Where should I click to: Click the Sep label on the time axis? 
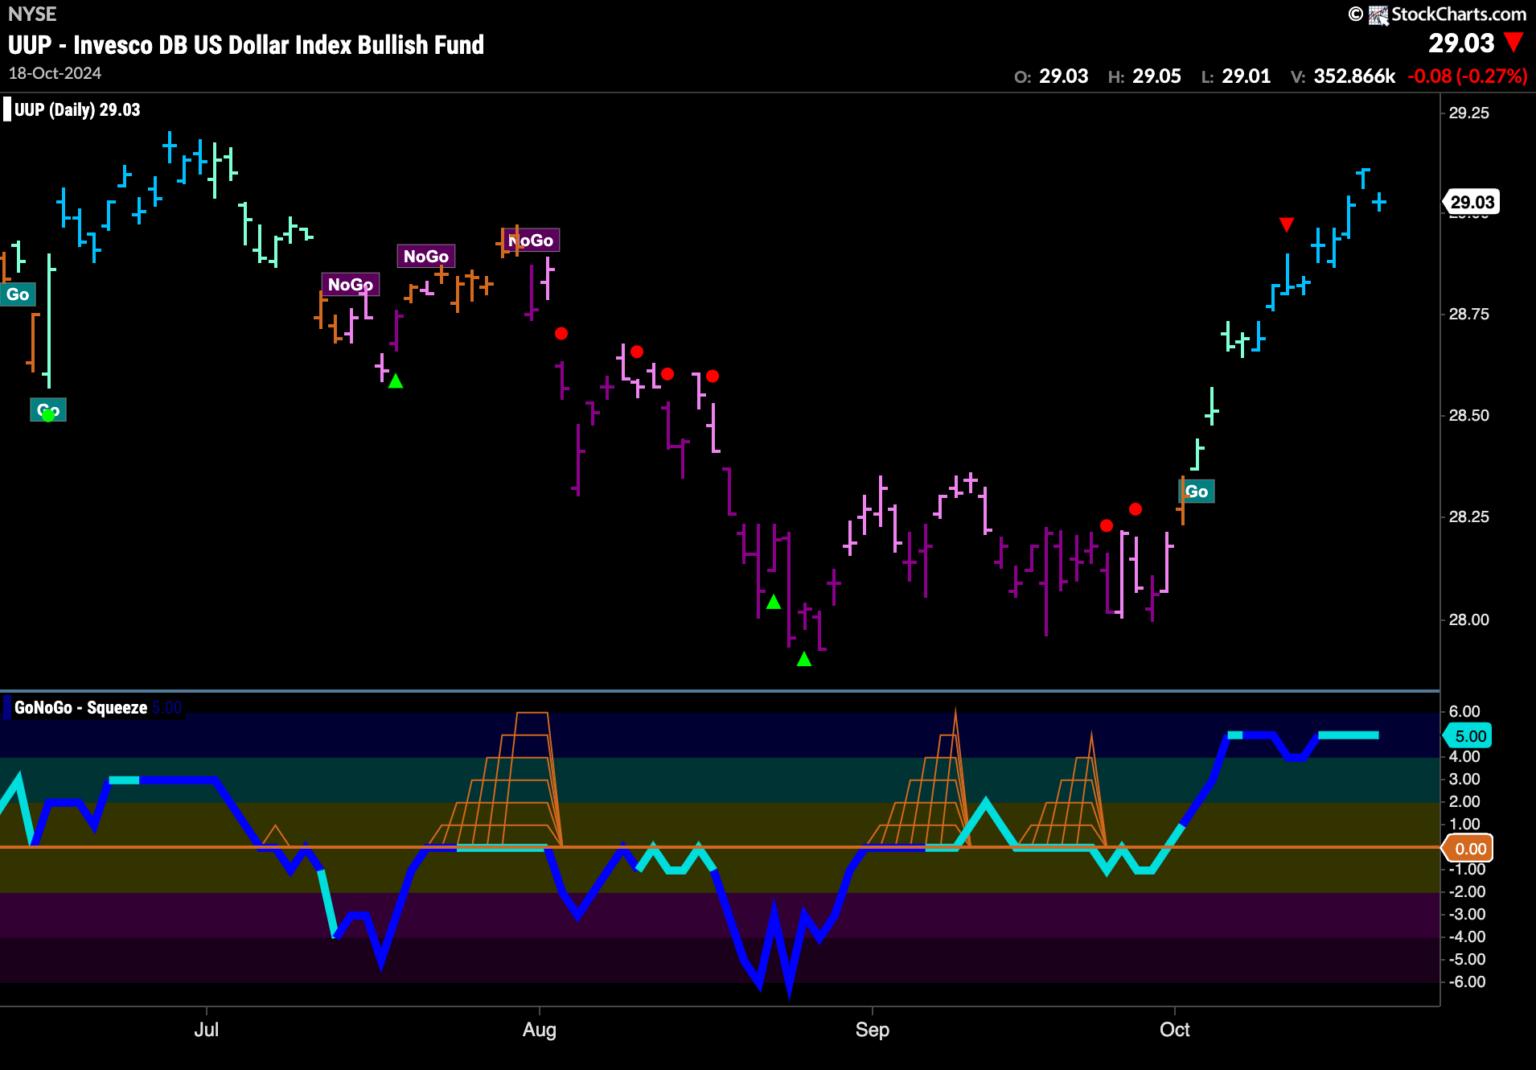pyautogui.click(x=872, y=1029)
